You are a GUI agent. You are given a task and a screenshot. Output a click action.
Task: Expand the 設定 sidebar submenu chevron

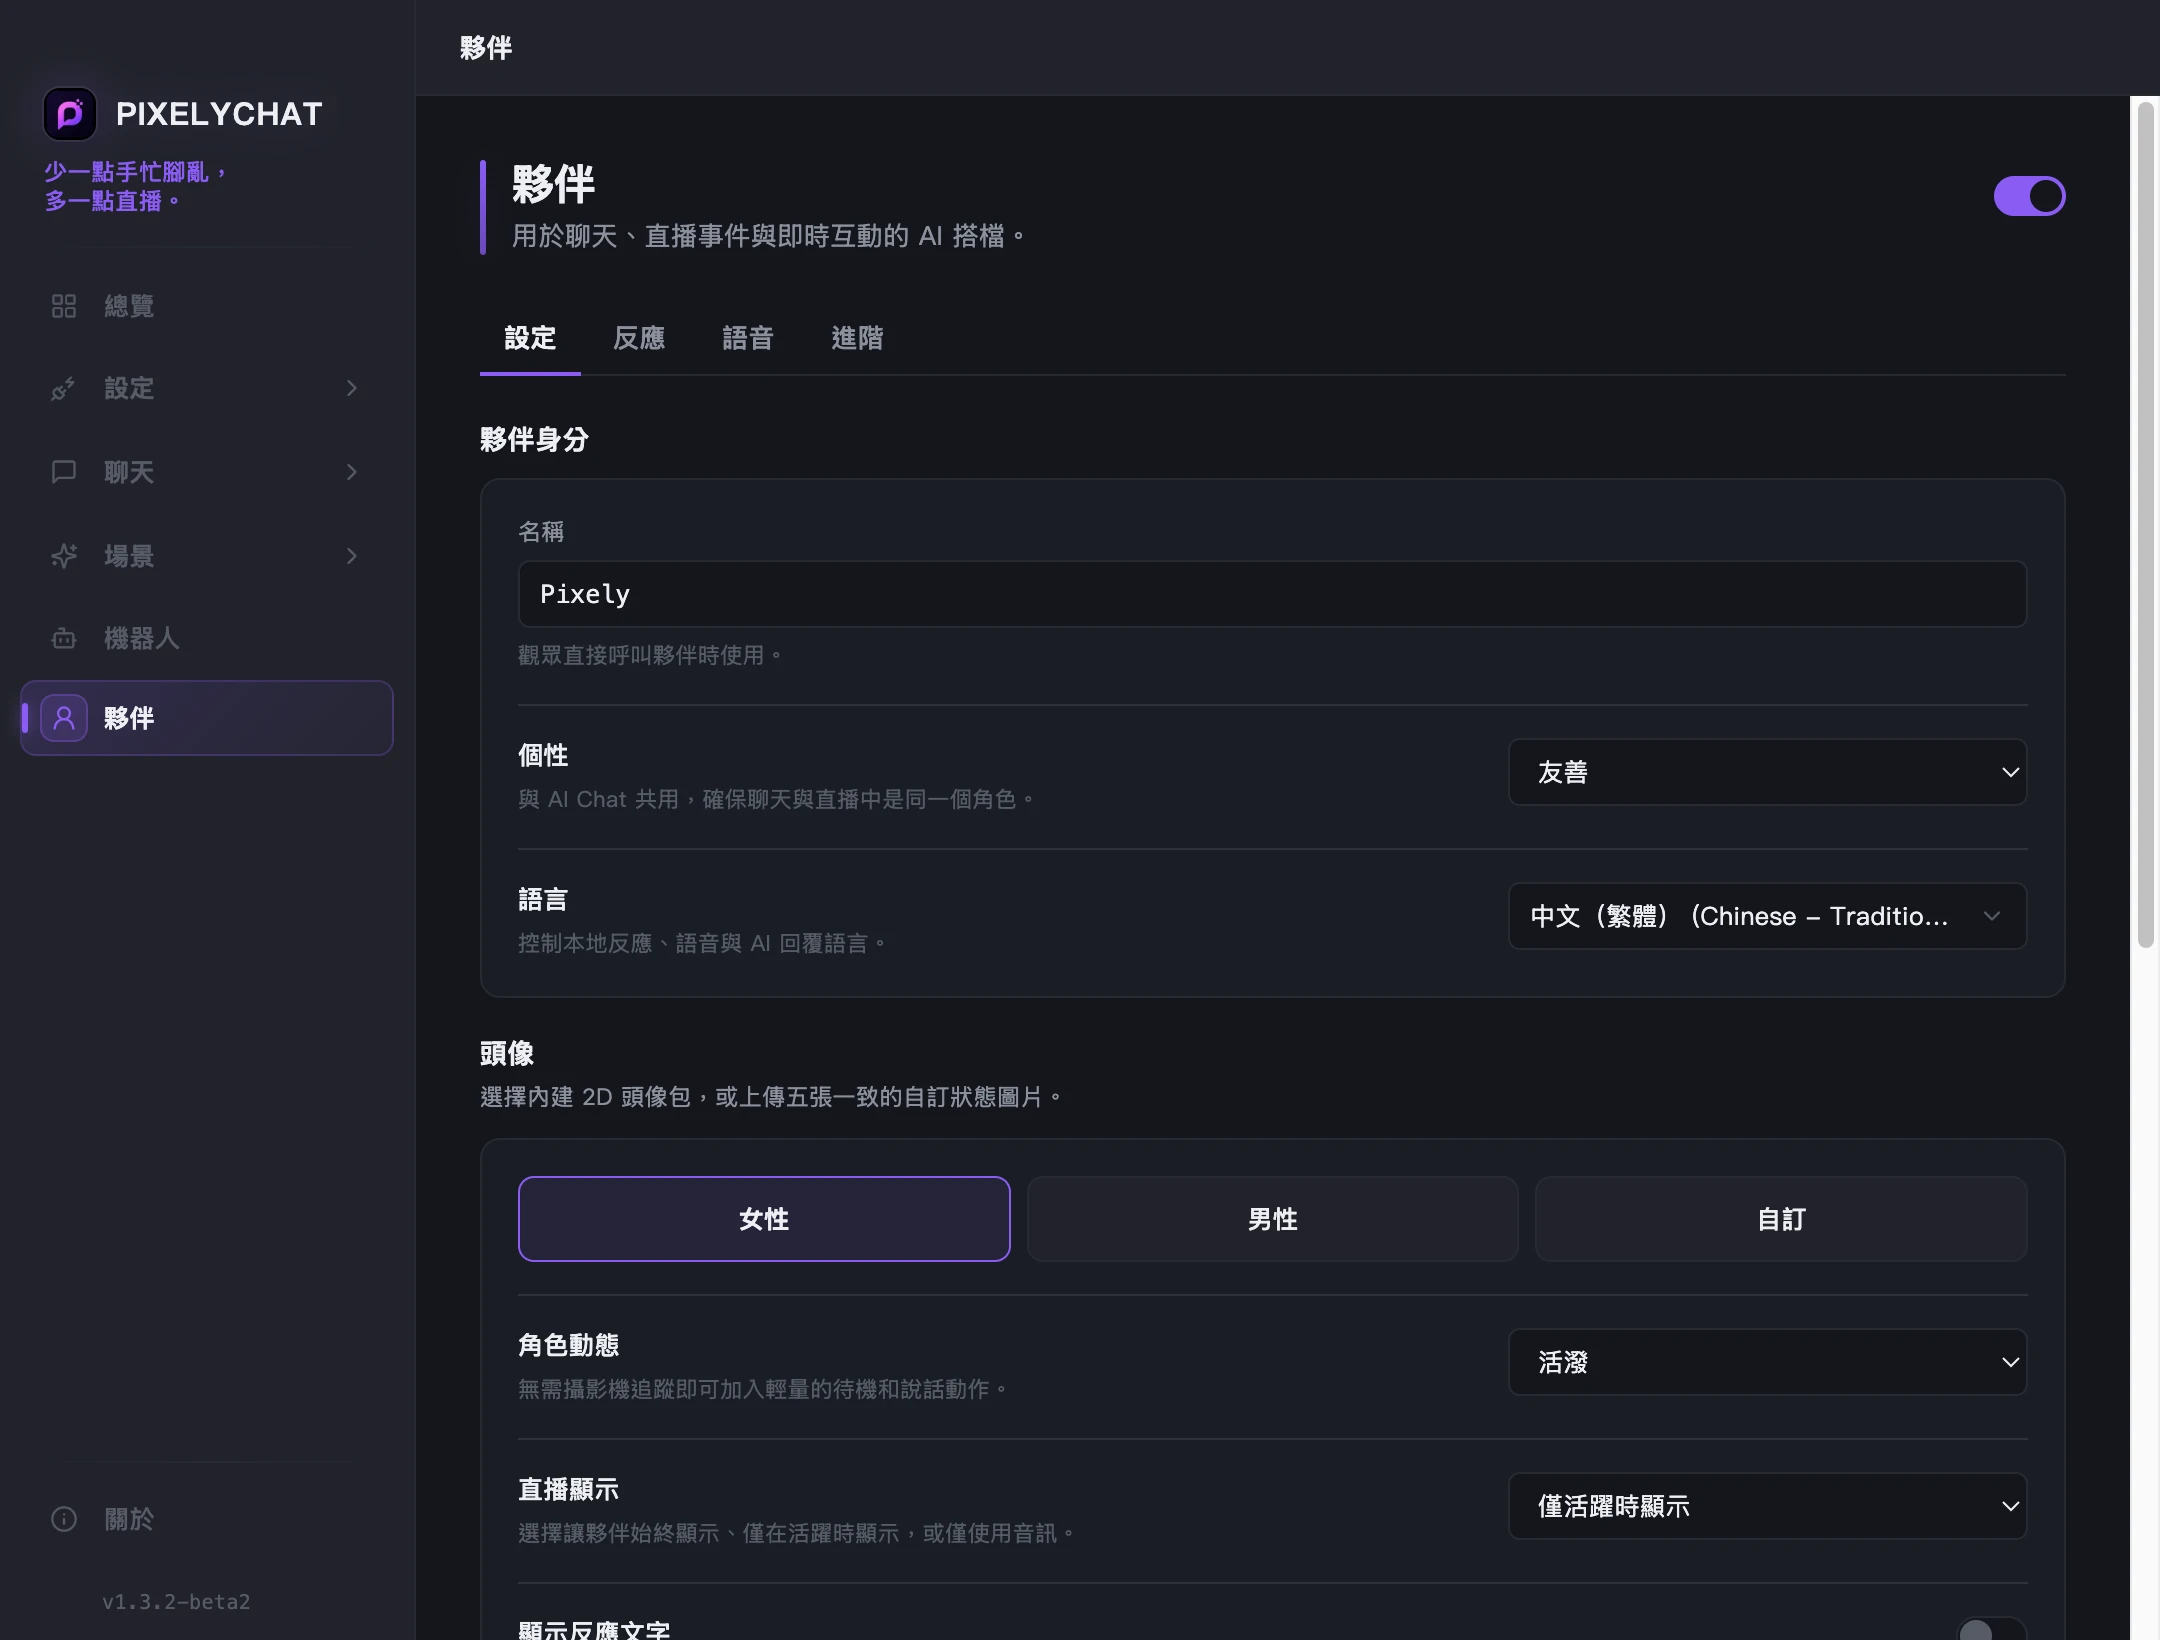351,388
